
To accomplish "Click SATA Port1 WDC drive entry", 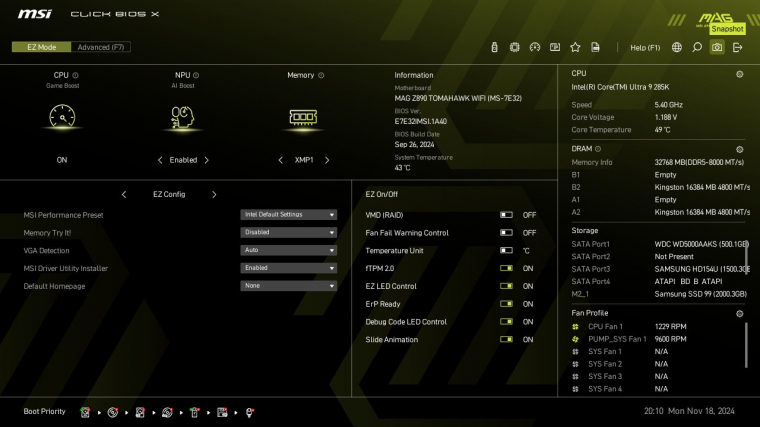I will click(660, 244).
